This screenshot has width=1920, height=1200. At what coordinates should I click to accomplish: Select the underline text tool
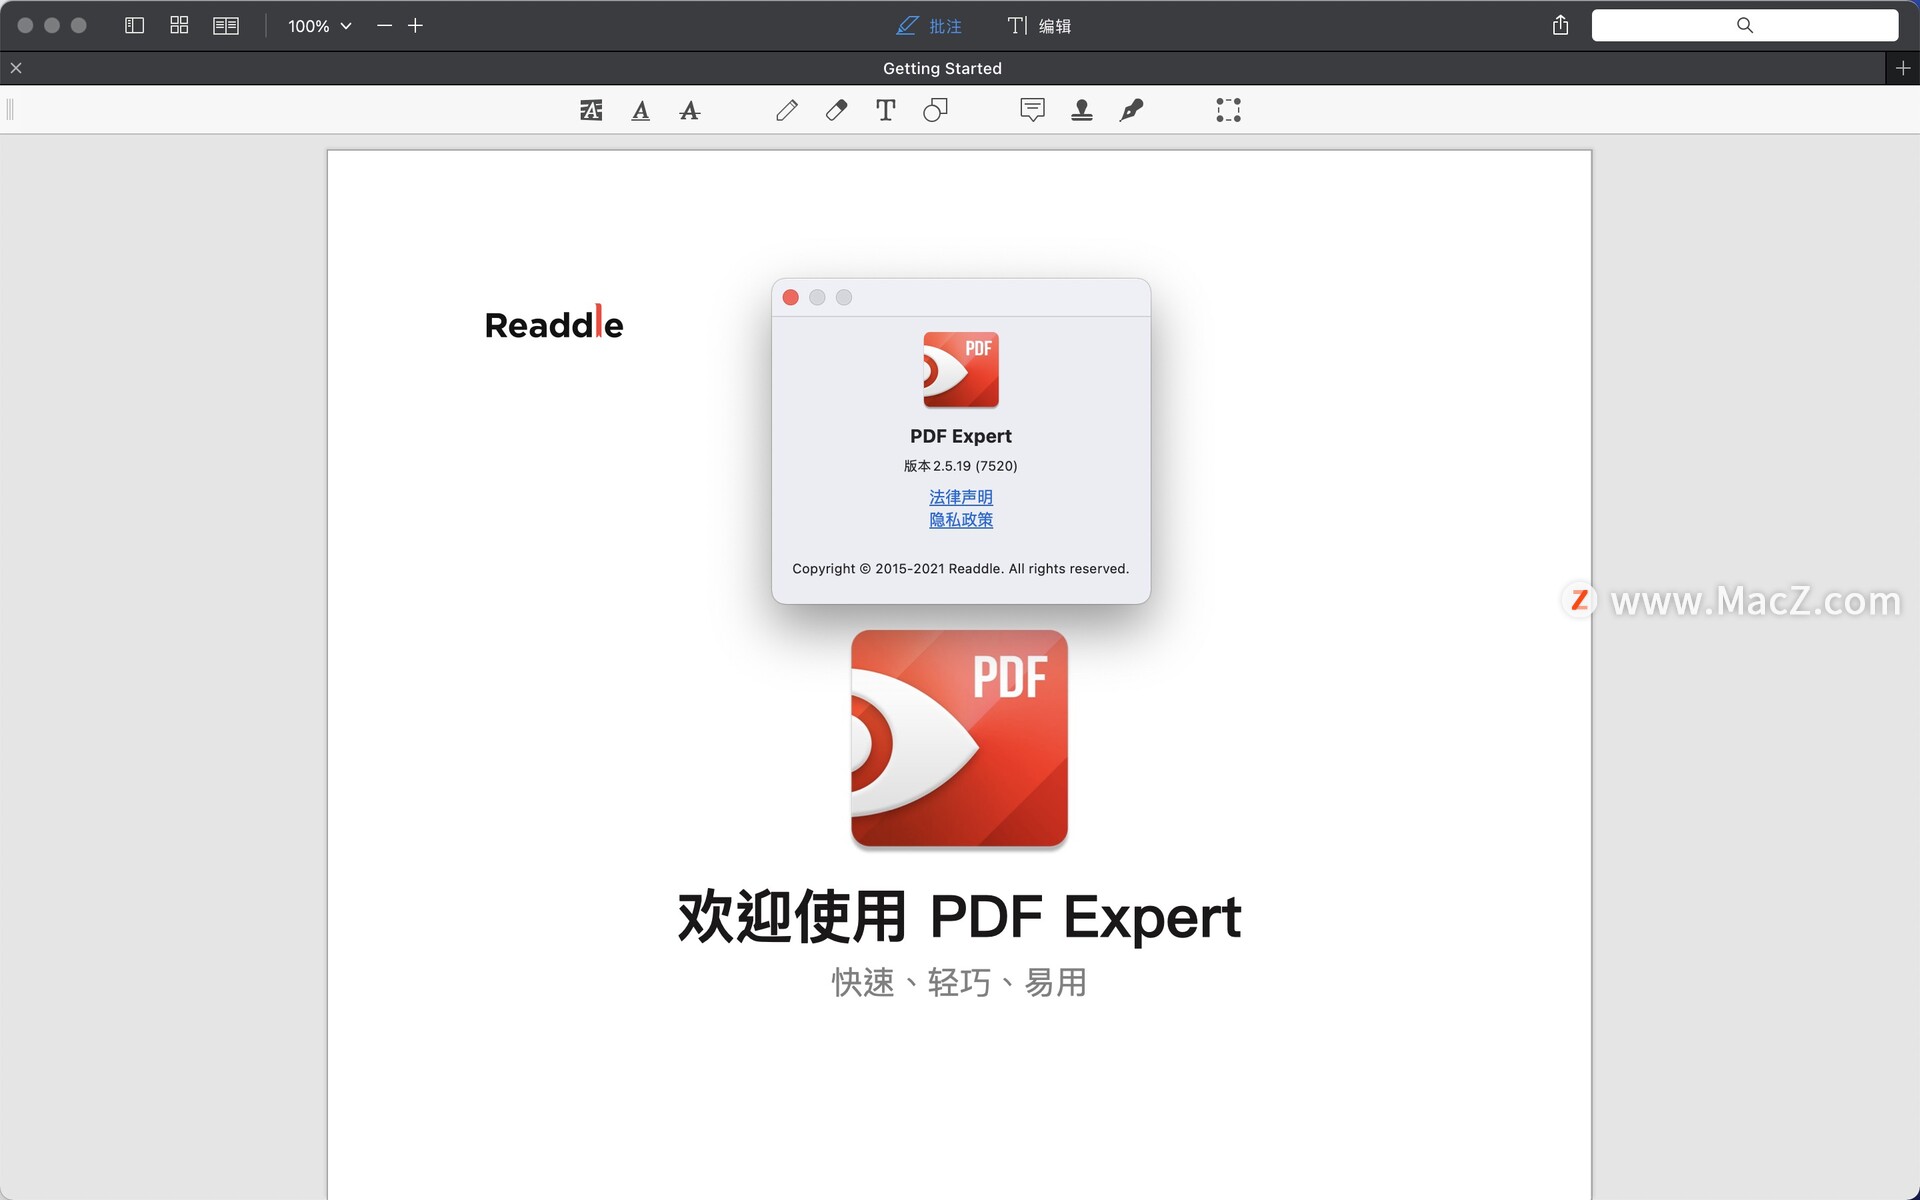[641, 110]
